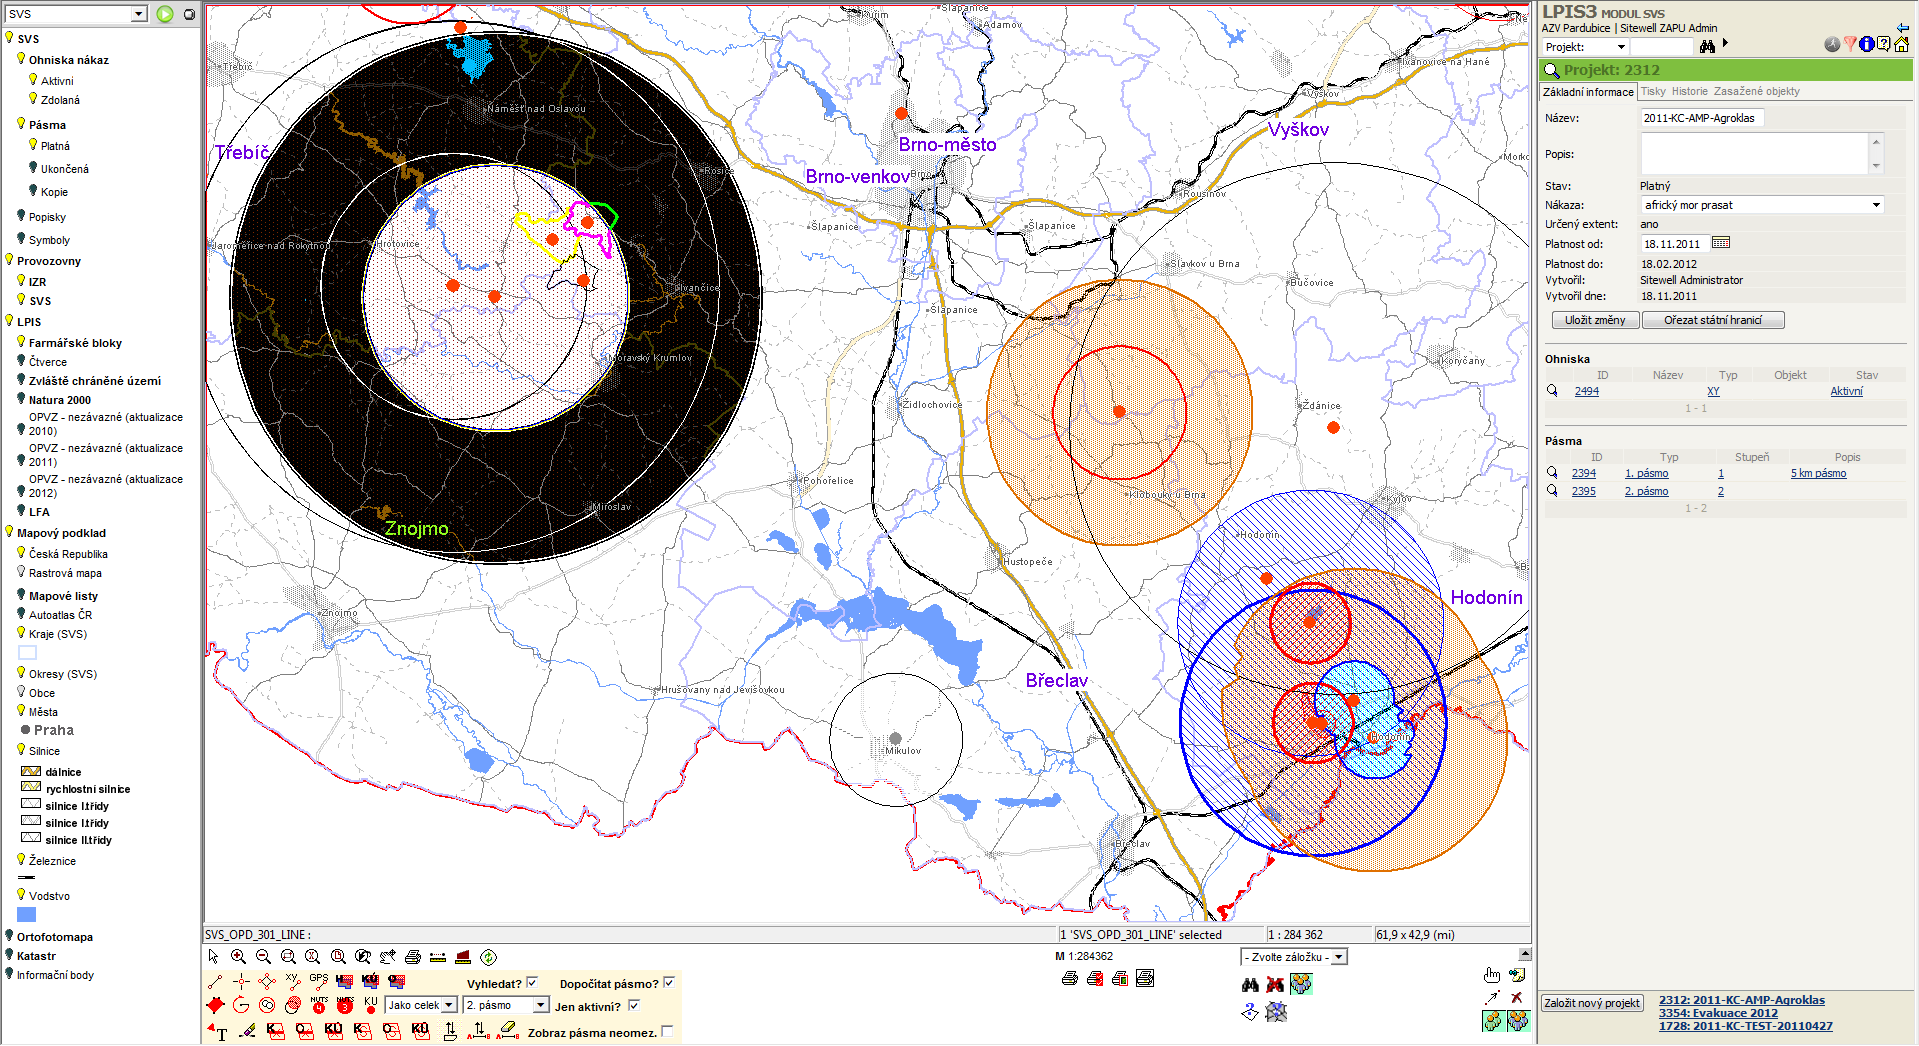Click the Ořezat státní hranicí button

pos(1713,320)
